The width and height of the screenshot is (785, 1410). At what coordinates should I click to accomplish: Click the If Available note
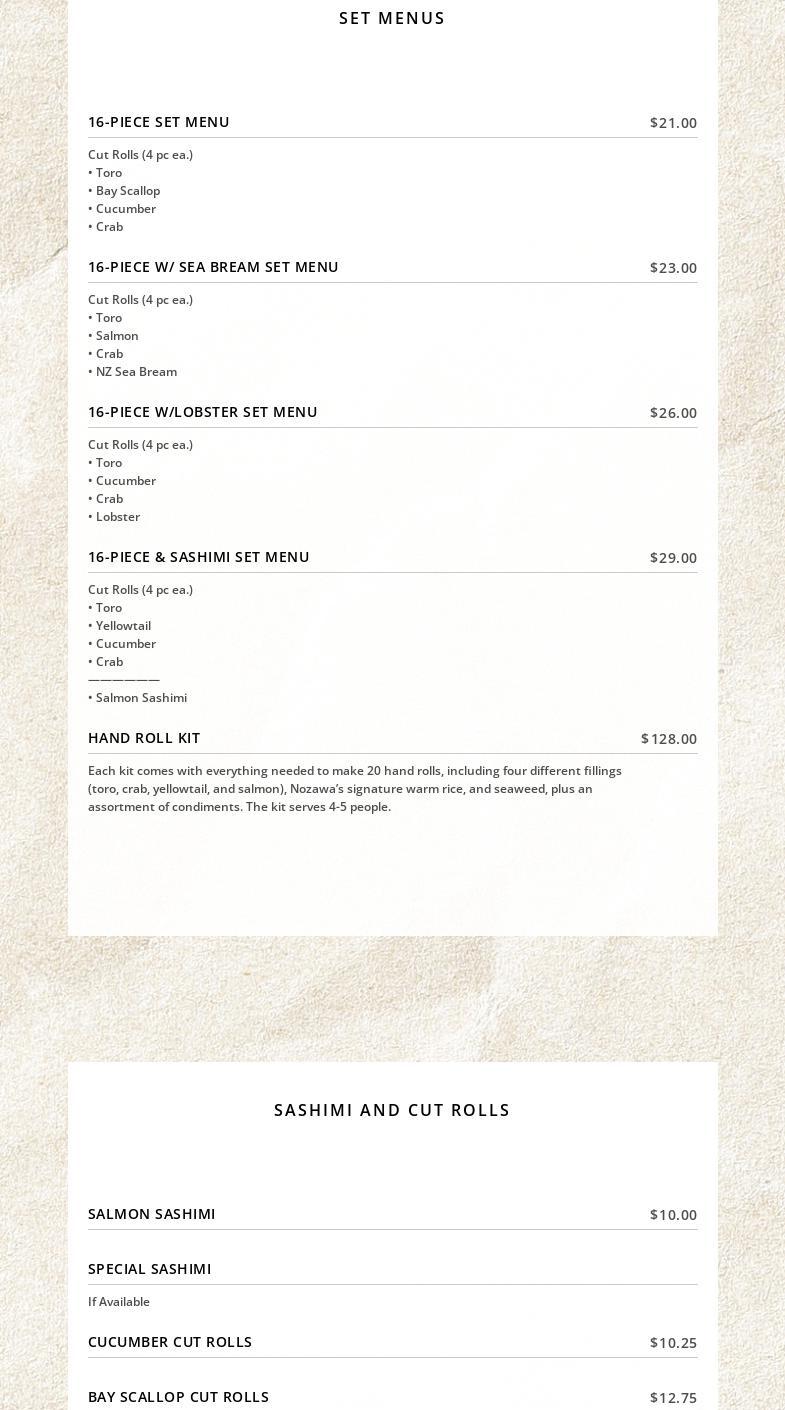coord(119,1302)
